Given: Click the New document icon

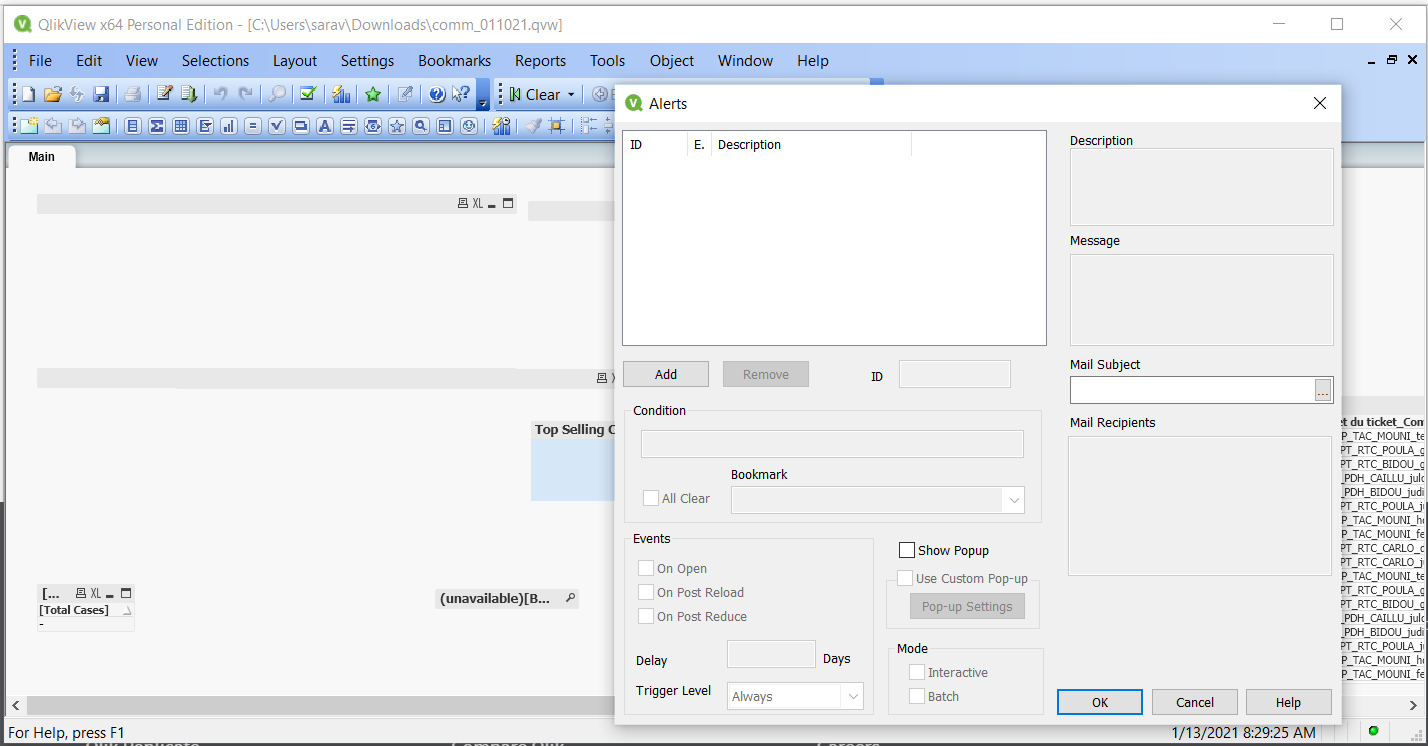Looking at the screenshot, I should (29, 94).
